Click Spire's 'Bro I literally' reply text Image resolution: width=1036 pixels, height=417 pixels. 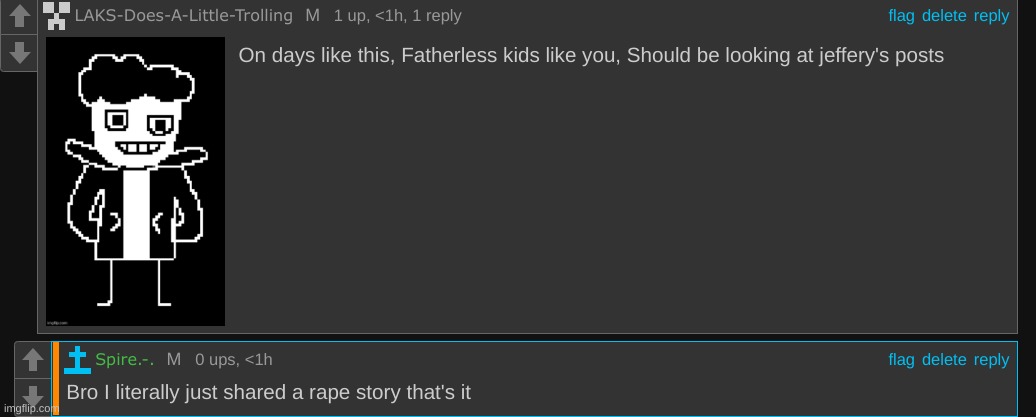point(268,393)
